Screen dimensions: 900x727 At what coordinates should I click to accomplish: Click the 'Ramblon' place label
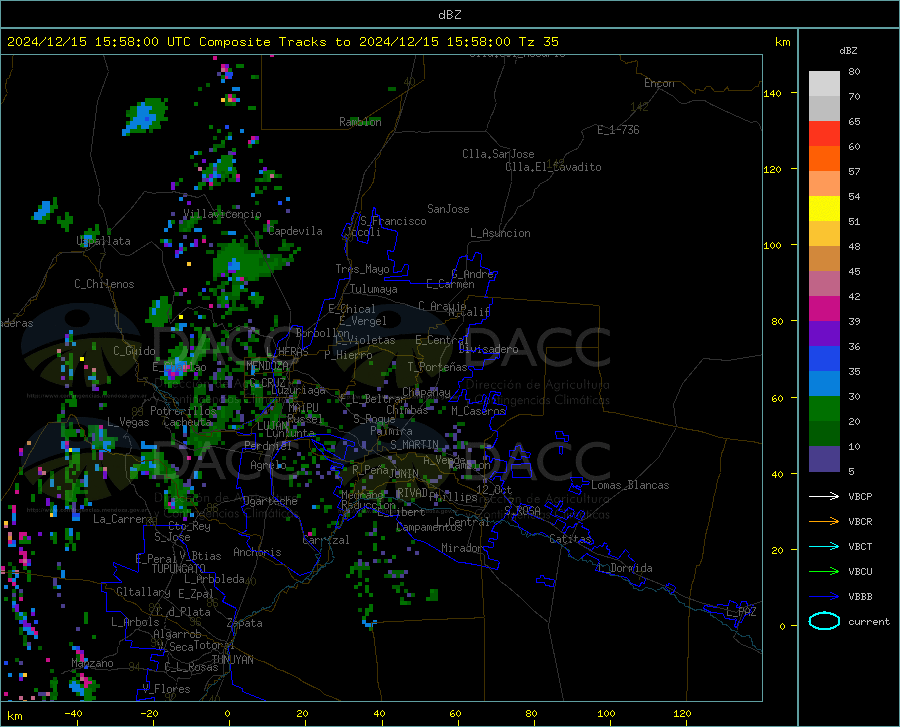tap(360, 122)
